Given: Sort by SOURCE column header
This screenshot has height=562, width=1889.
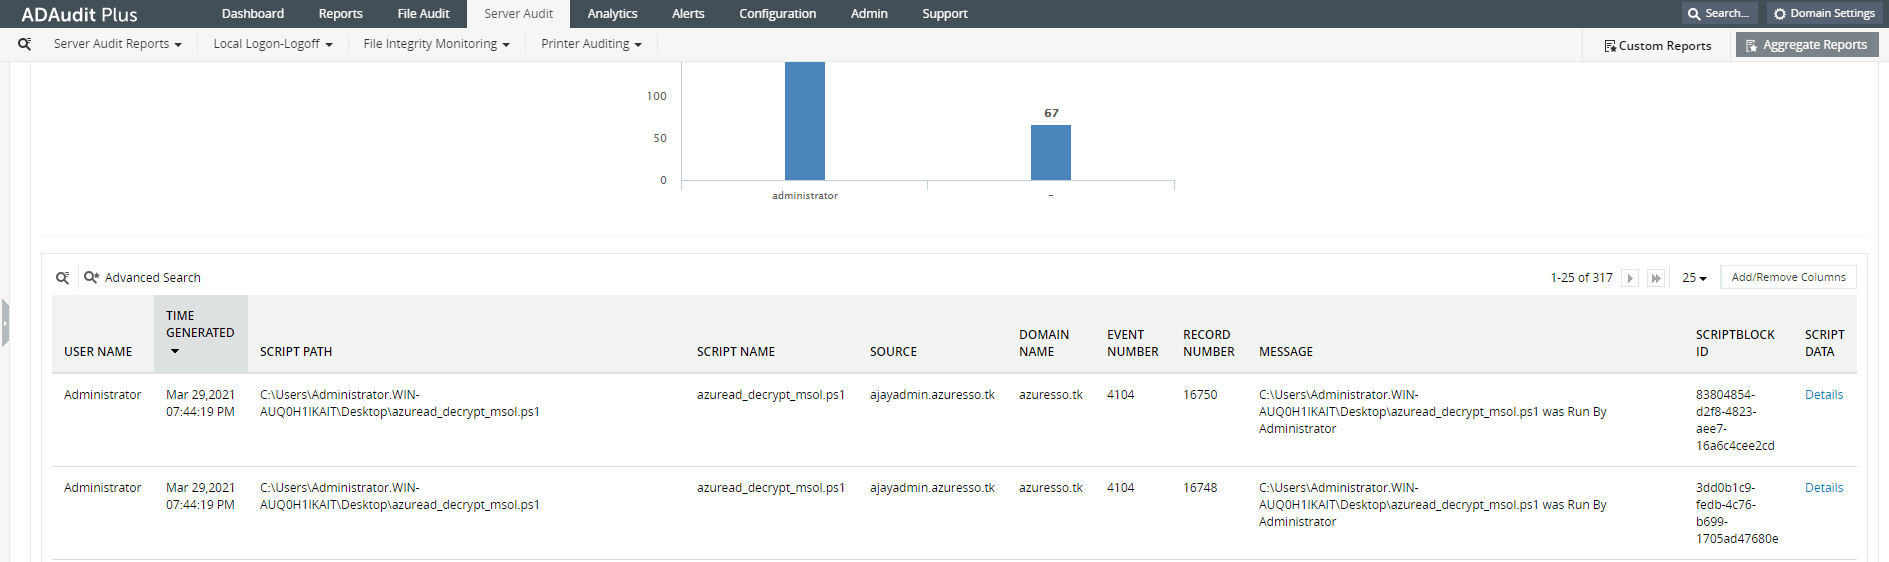Looking at the screenshot, I should [893, 352].
